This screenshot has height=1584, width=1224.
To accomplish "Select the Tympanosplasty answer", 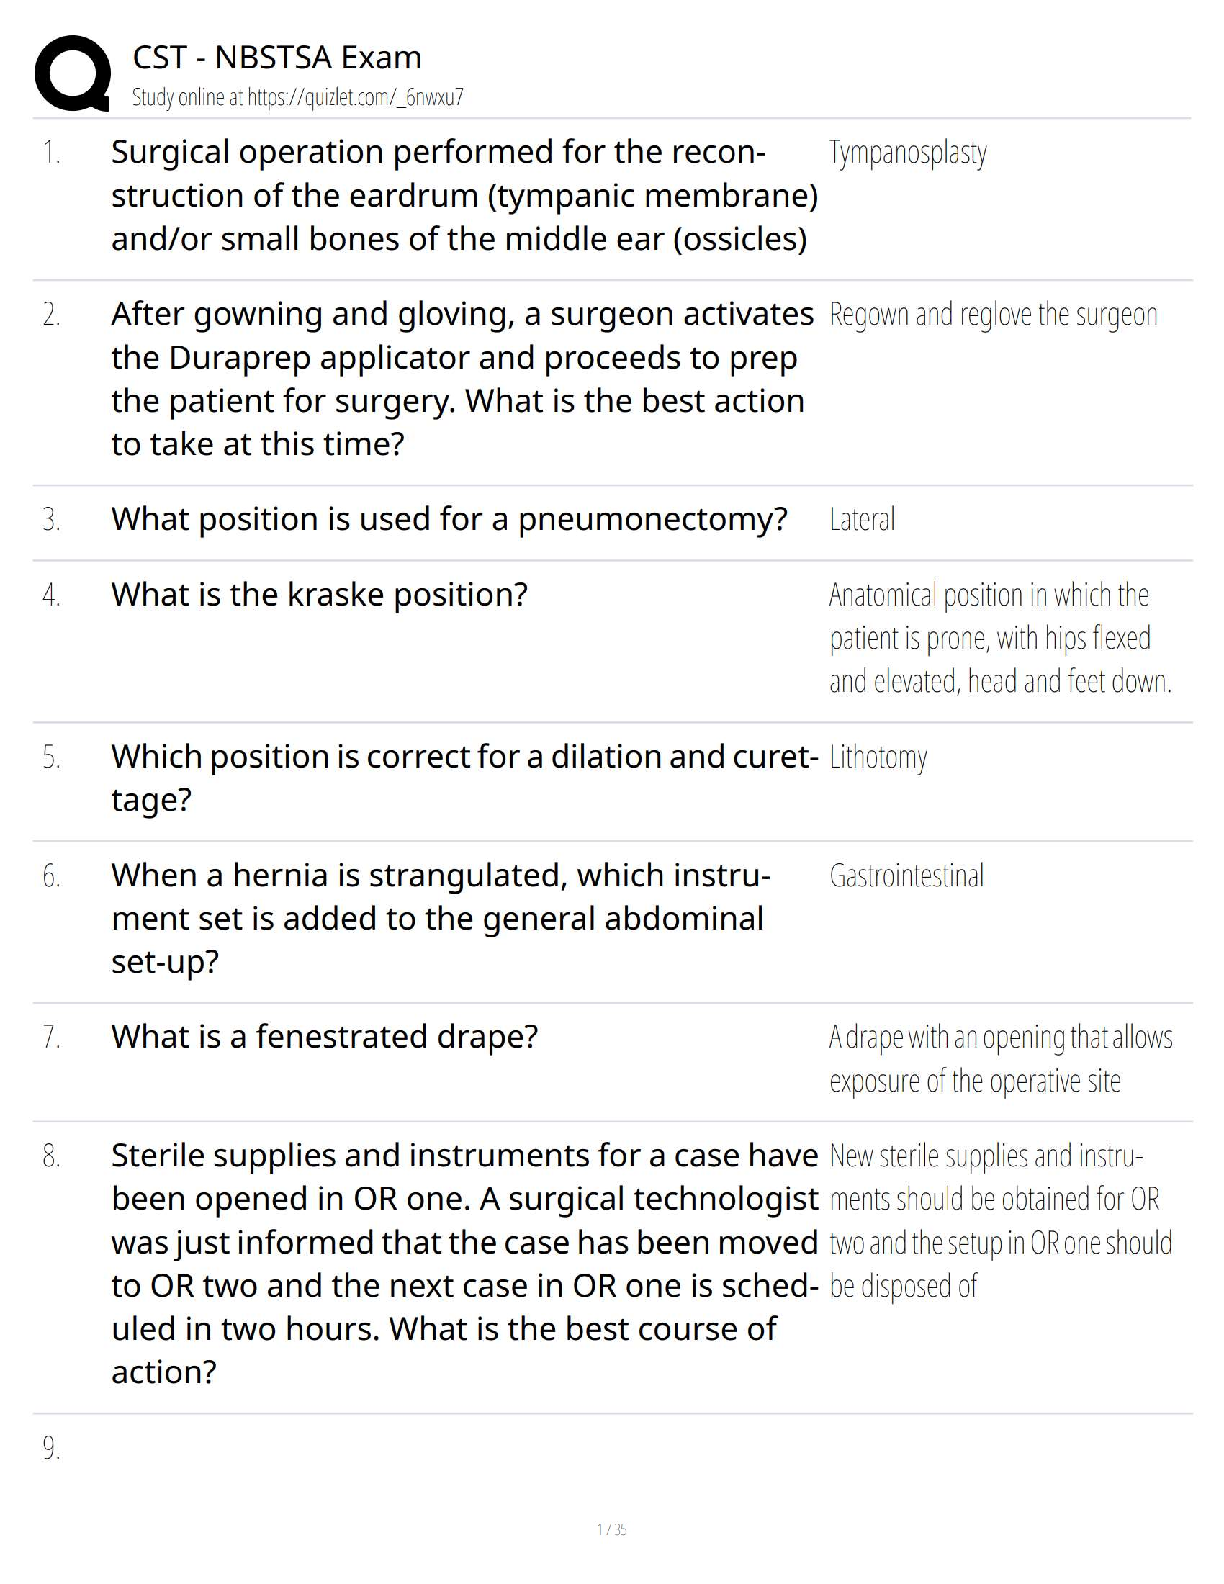I will [x=907, y=153].
